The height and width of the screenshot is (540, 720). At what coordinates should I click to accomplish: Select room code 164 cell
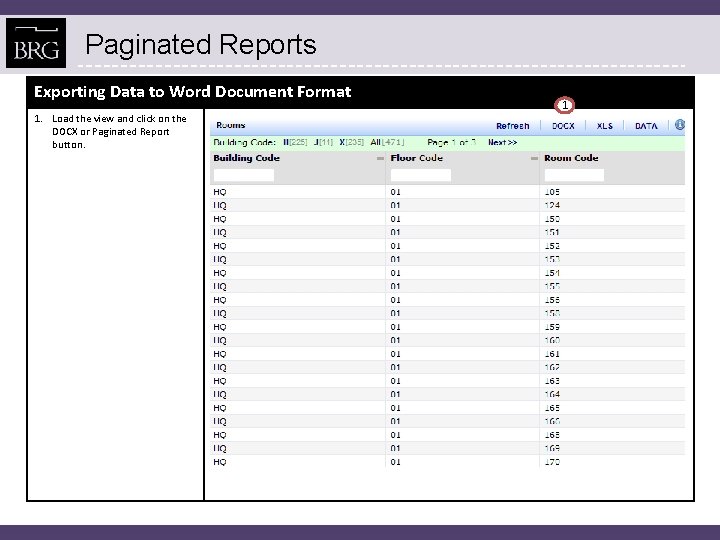pyautogui.click(x=552, y=394)
